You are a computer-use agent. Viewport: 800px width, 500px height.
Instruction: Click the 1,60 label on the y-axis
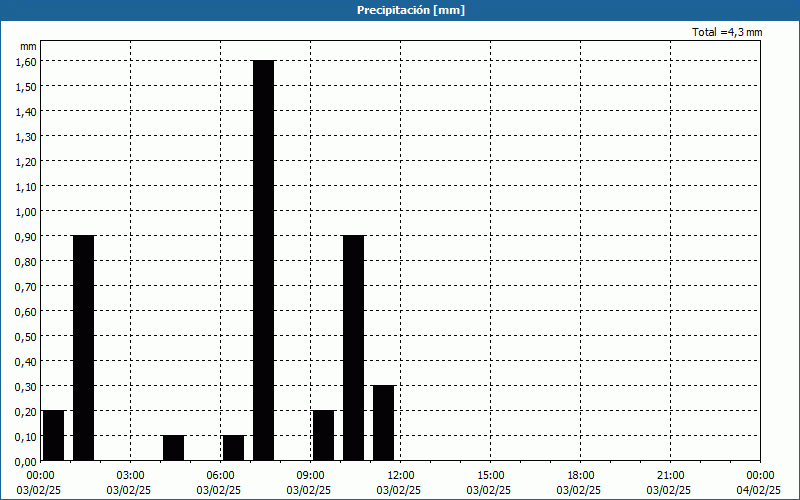26,61
